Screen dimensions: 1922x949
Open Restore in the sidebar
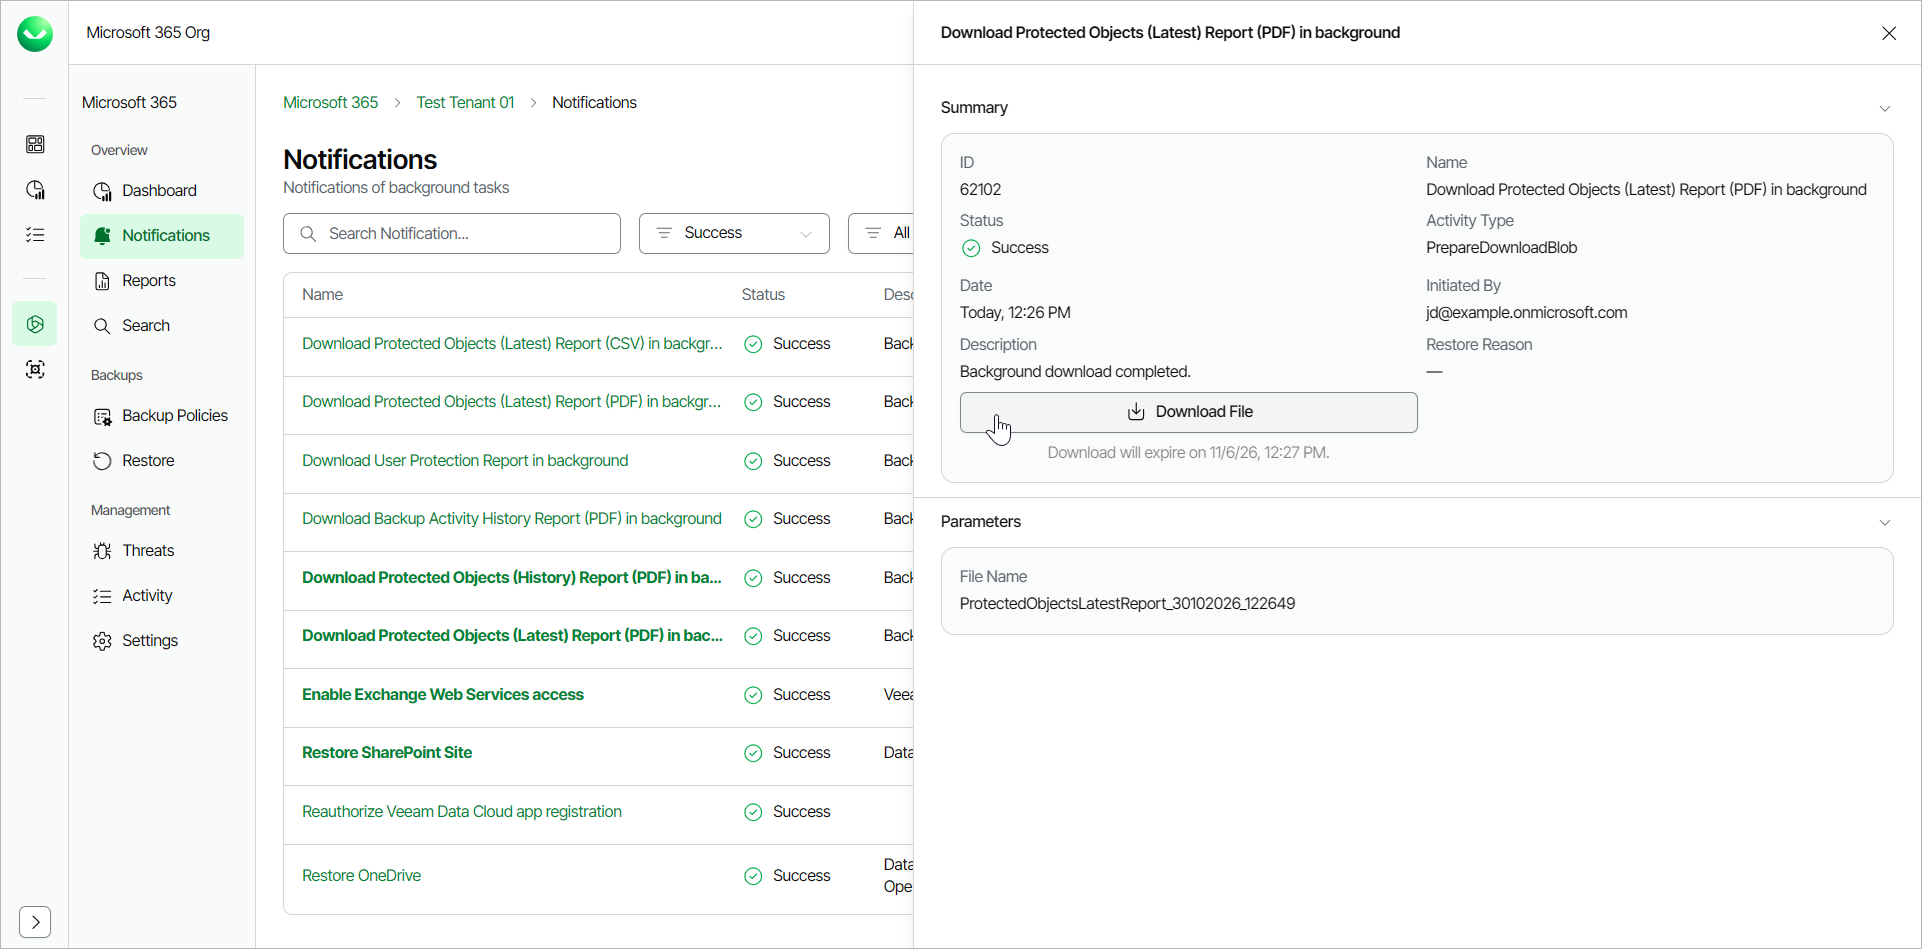pyautogui.click(x=161, y=461)
